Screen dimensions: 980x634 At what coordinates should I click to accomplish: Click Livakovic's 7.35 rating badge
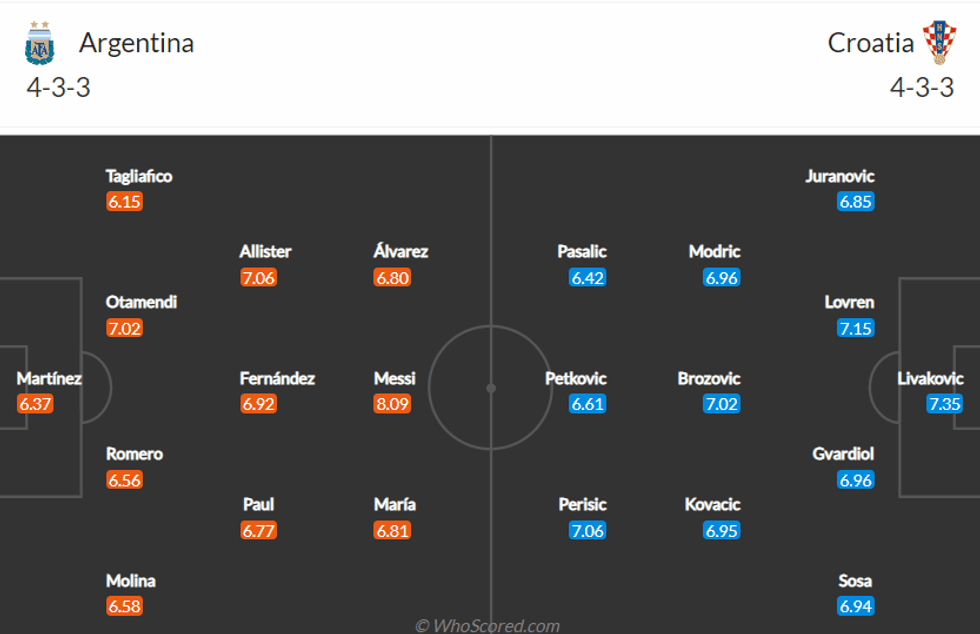click(x=944, y=404)
